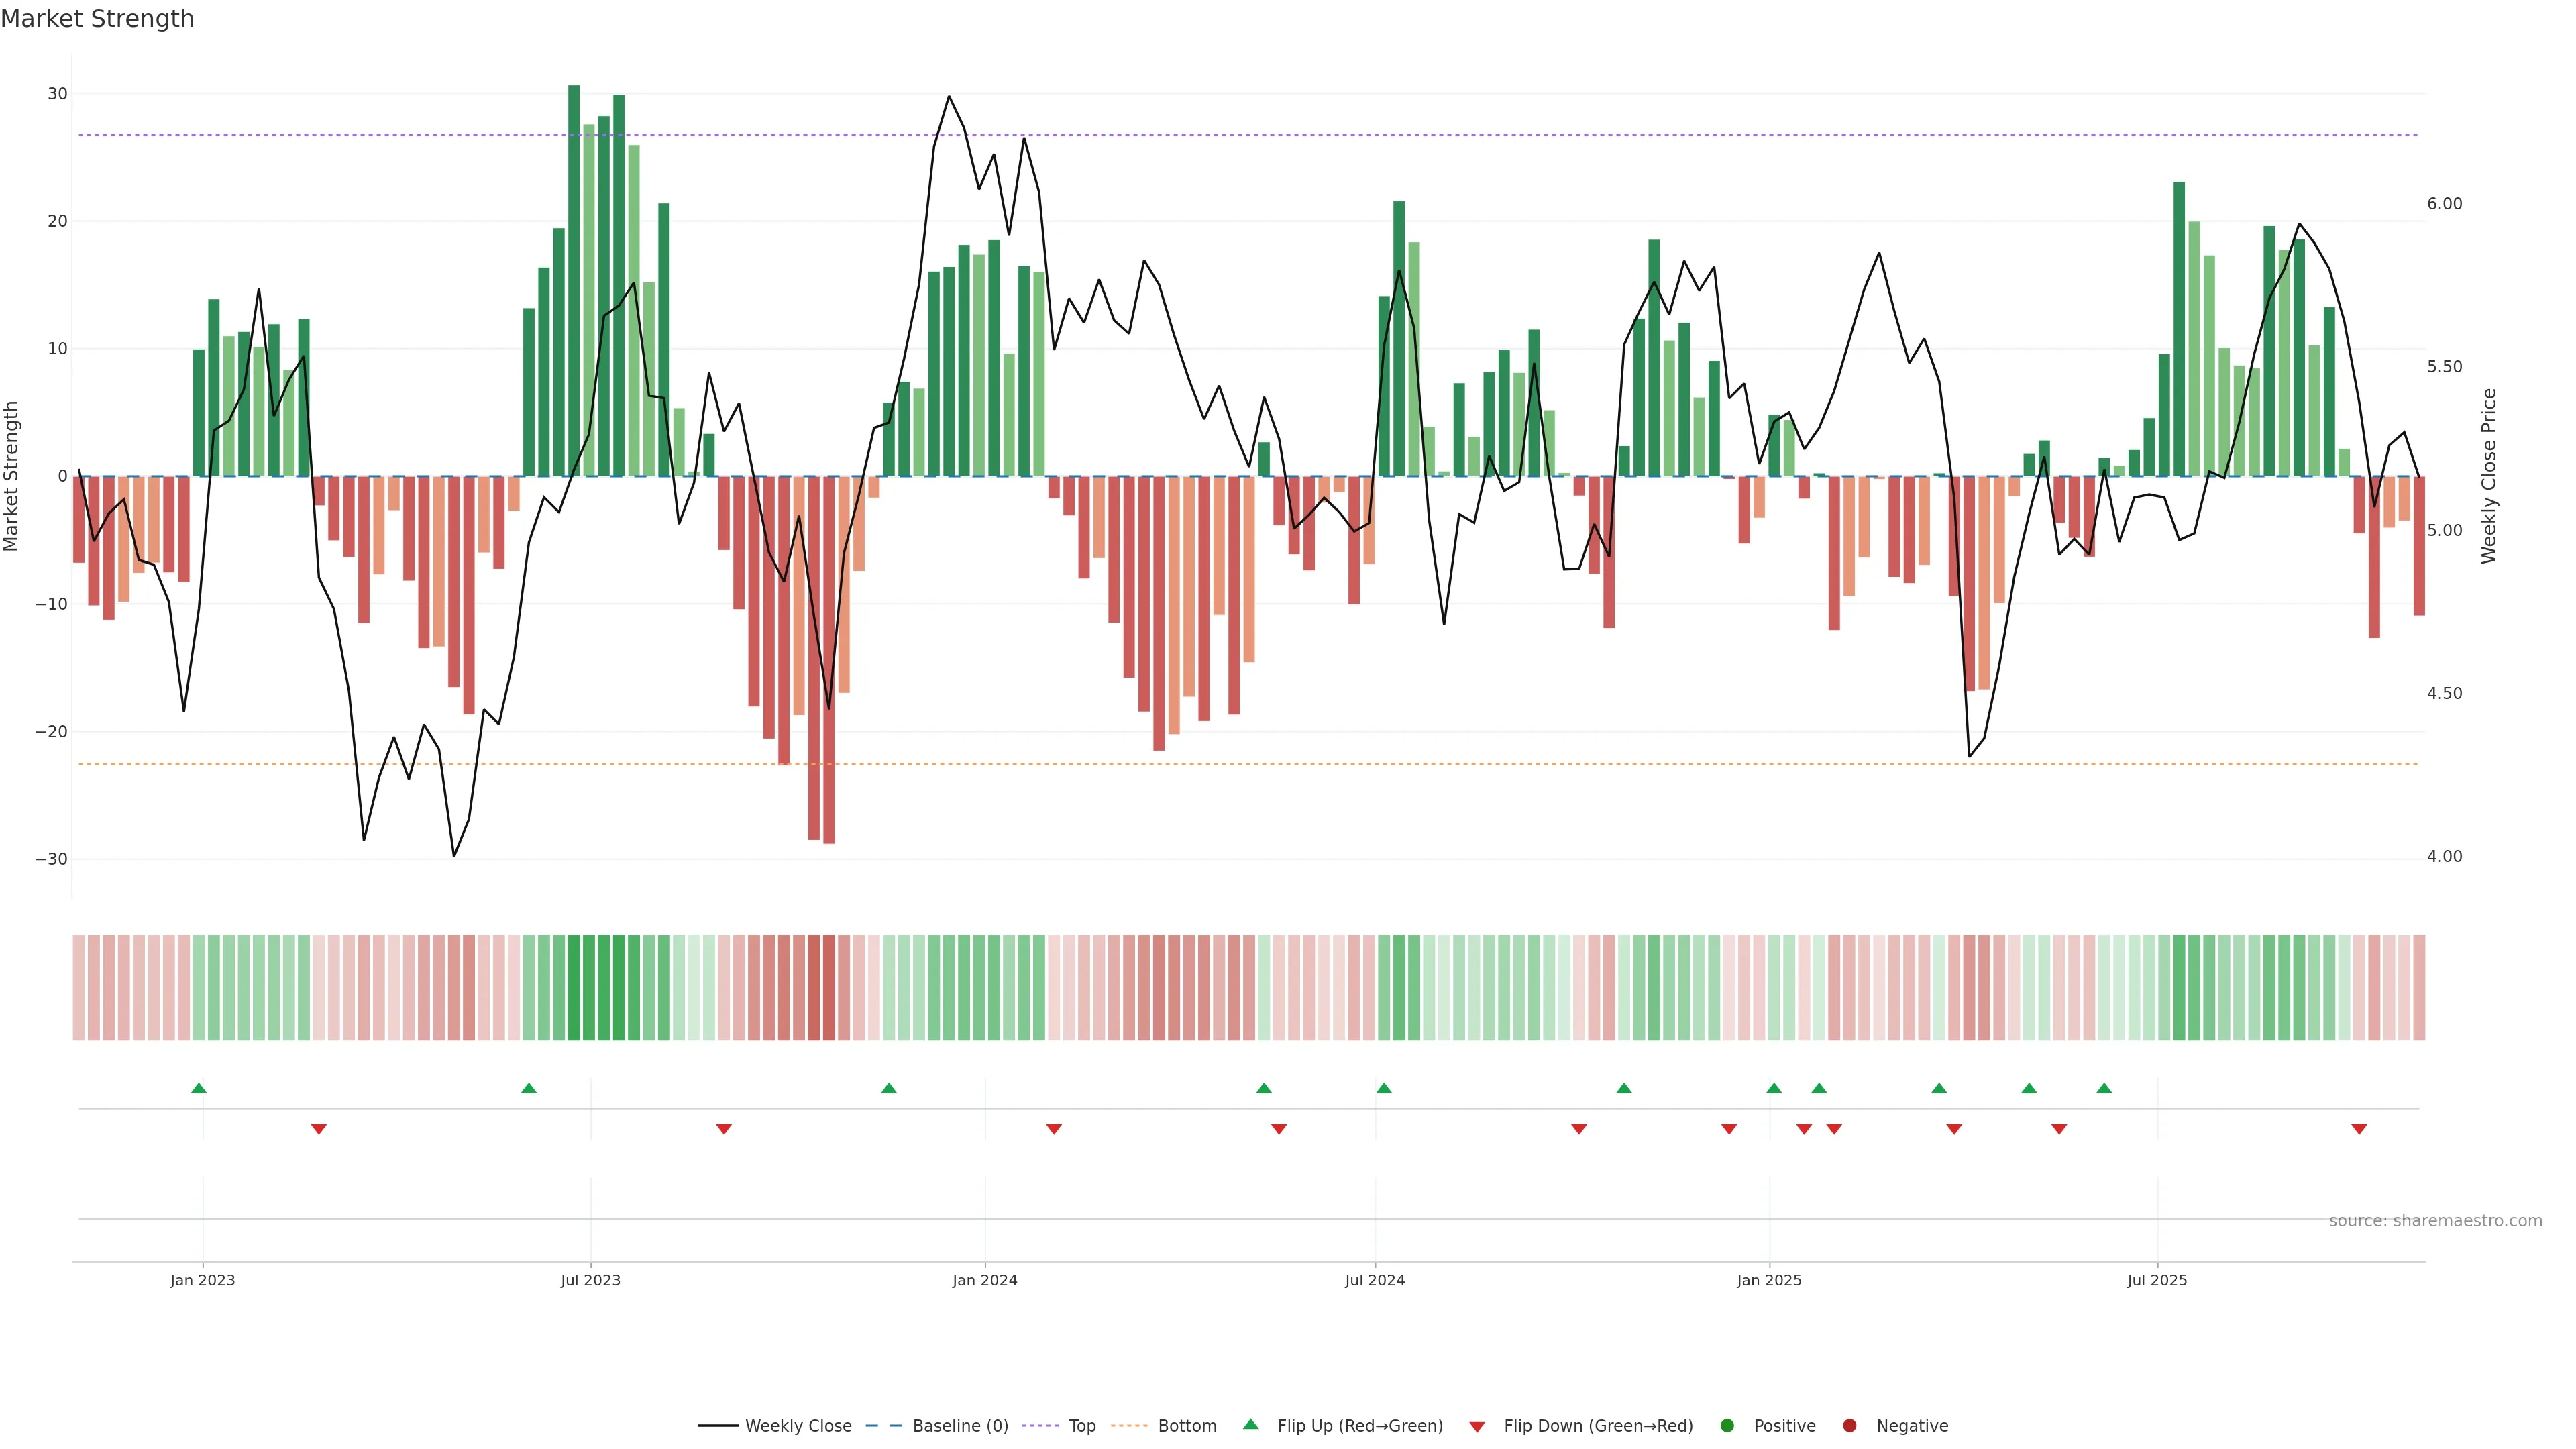The width and height of the screenshot is (2576, 1449).
Task: Click the source: sharemaestro.com text
Action: (2435, 1221)
